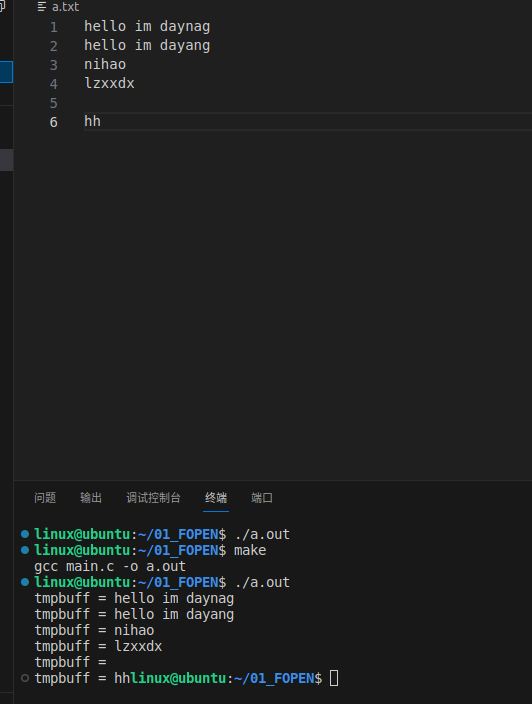This screenshot has height=704, width=532.
Task: Open the 问题 panel tab
Action: [45, 497]
